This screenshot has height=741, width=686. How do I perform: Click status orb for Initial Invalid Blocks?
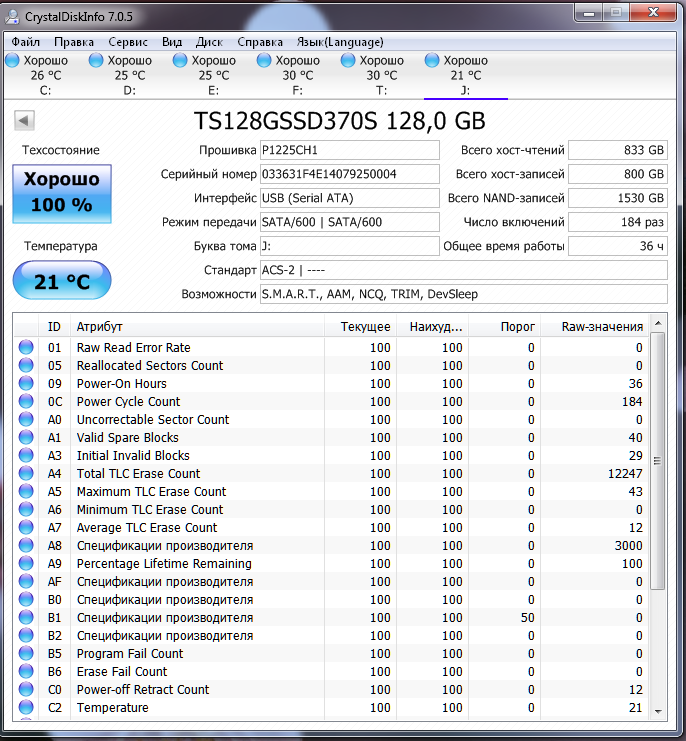coord(26,455)
